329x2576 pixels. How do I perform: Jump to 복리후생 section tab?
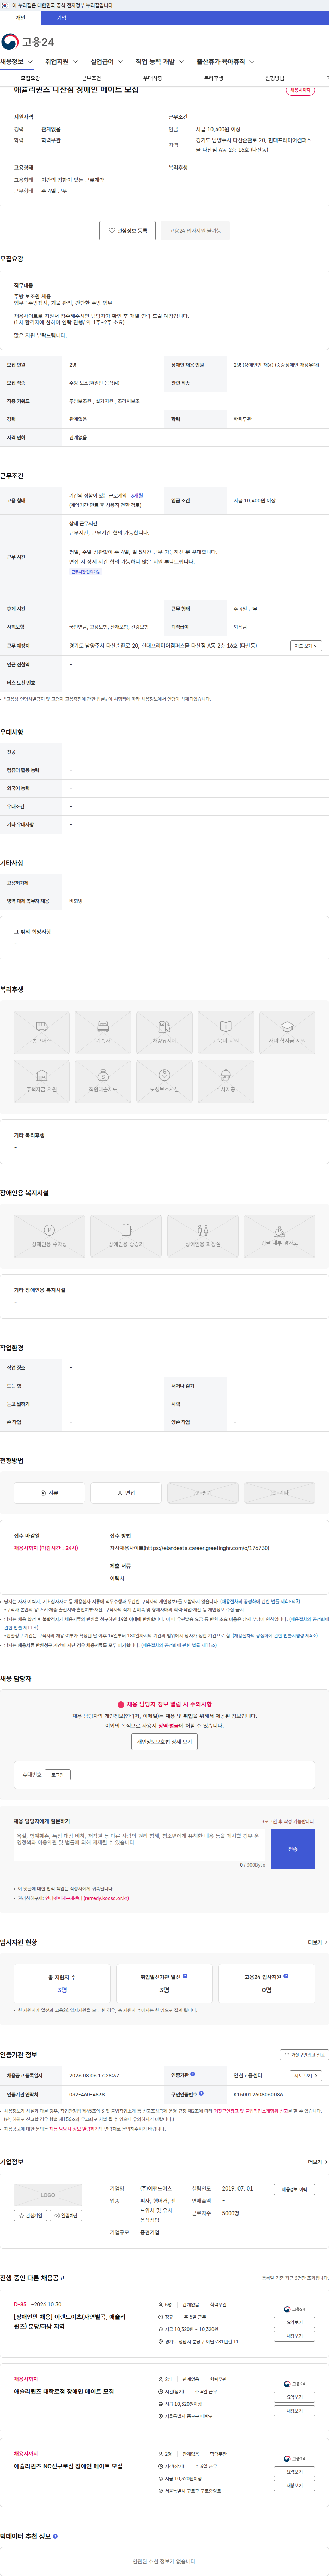(213, 78)
